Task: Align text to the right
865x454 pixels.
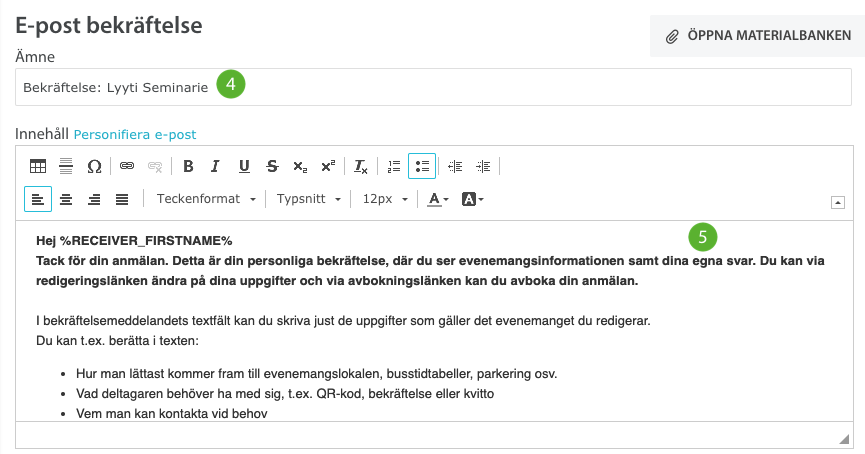Action: tap(94, 199)
